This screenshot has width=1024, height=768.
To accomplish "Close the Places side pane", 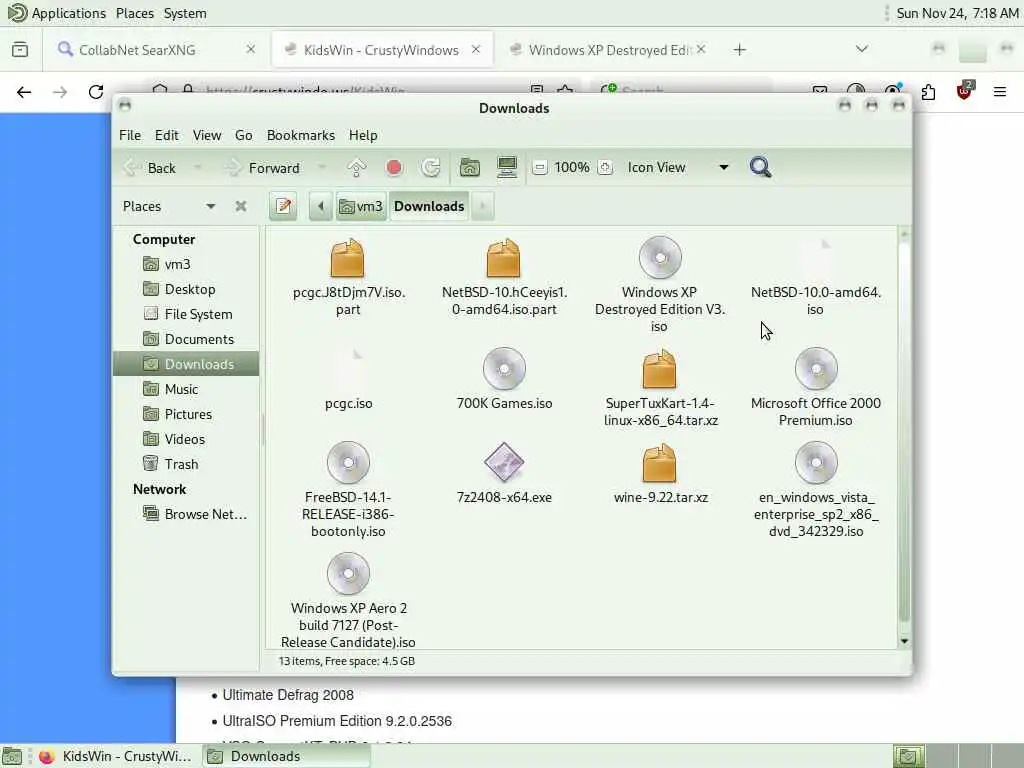I will click(x=241, y=206).
